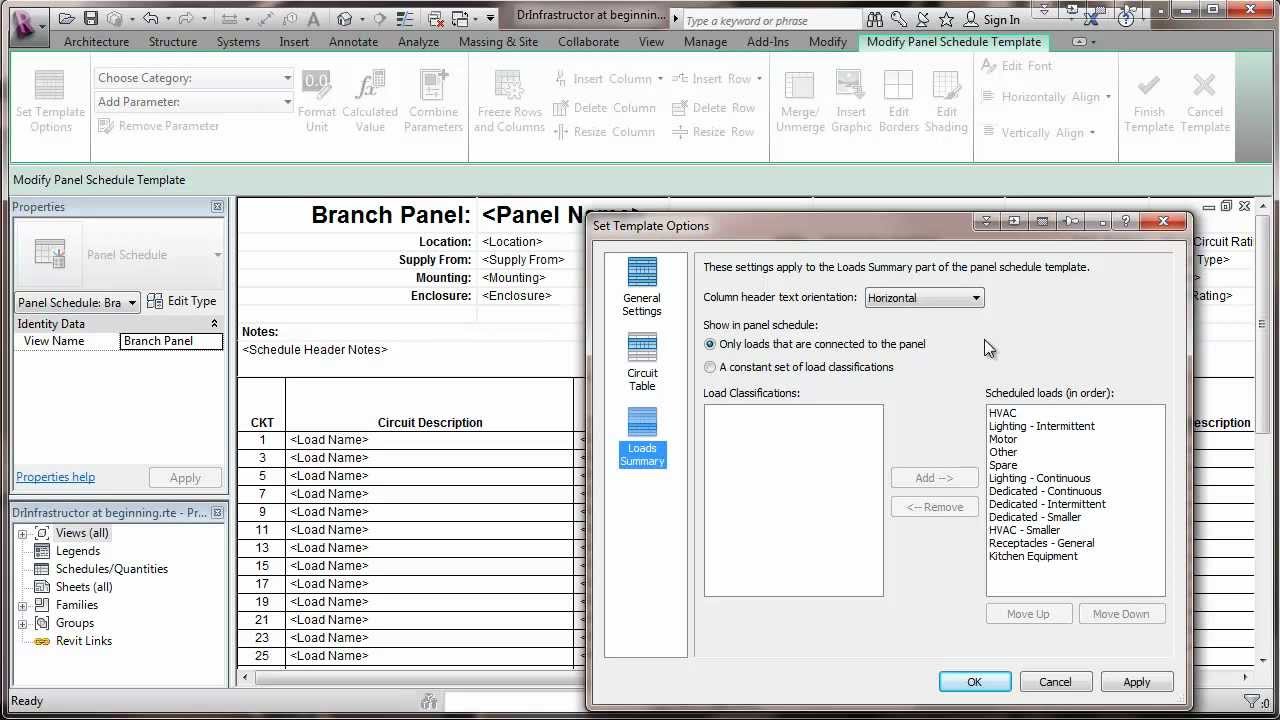Click the View Name input field
Viewport: 1280px width, 720px height.
coord(171,341)
